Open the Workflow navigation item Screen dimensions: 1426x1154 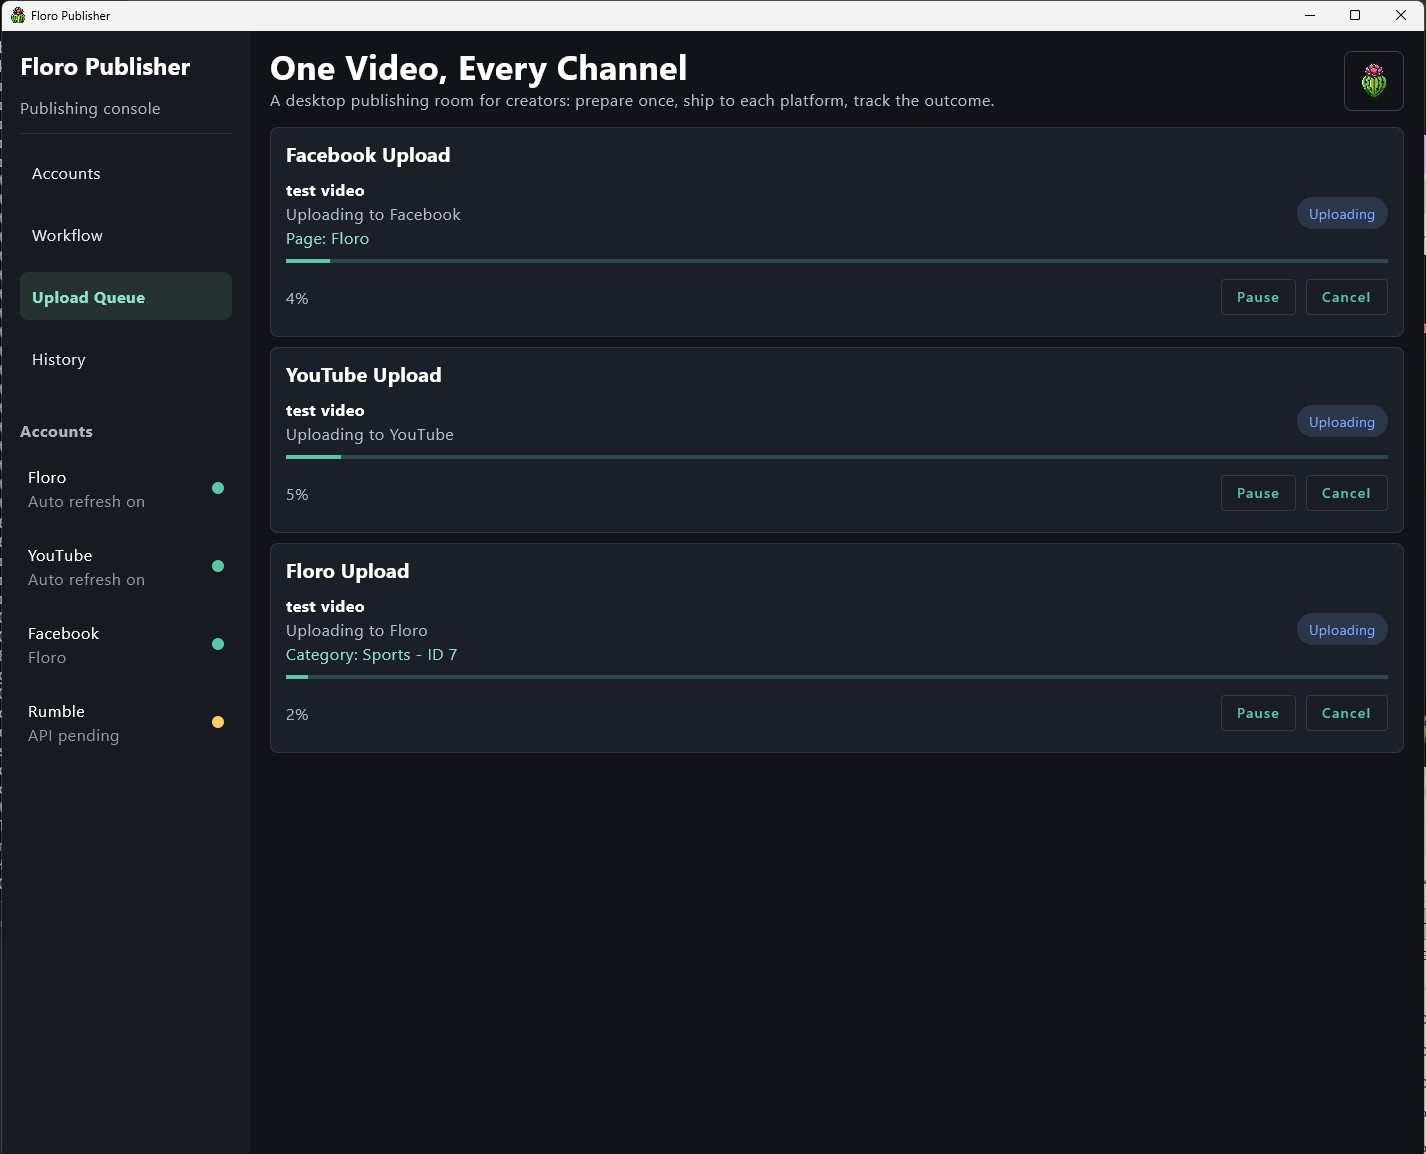point(126,236)
